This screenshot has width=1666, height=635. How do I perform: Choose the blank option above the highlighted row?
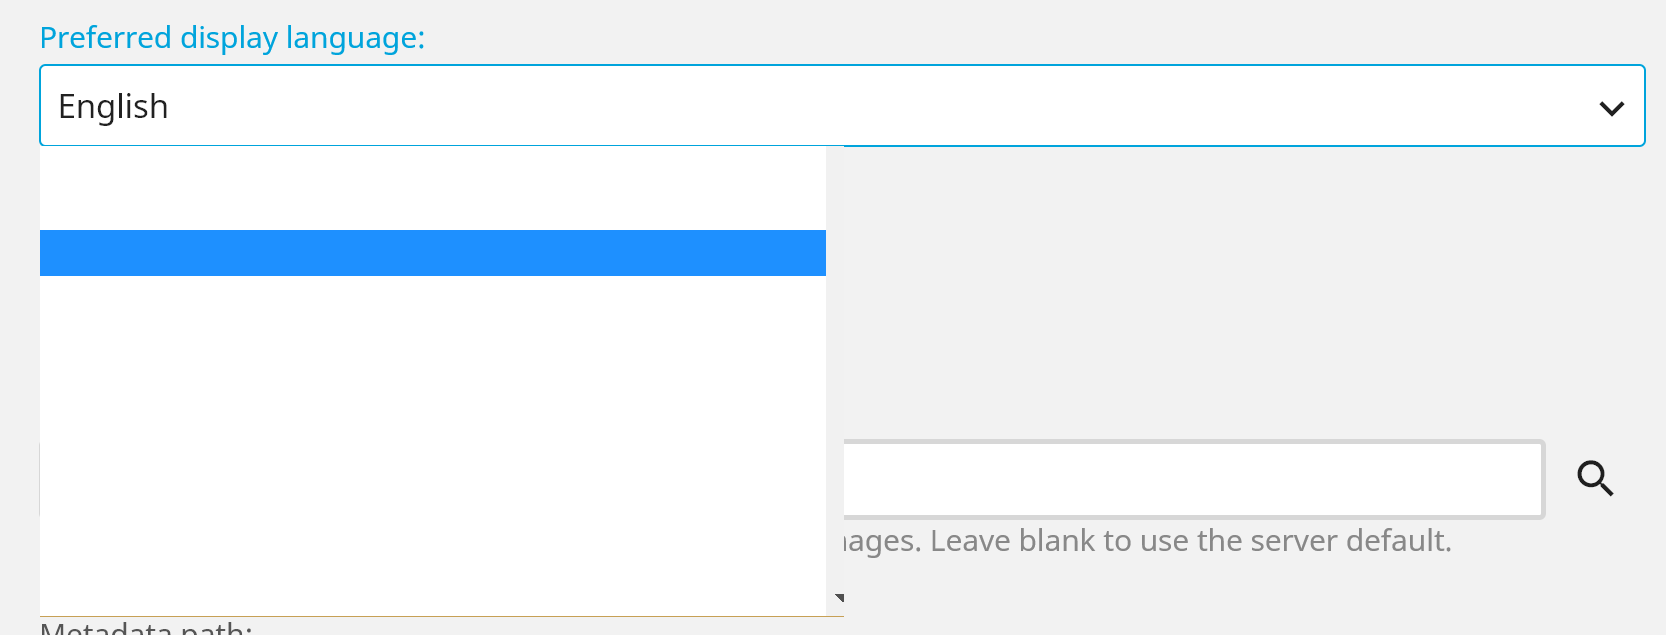tap(432, 207)
